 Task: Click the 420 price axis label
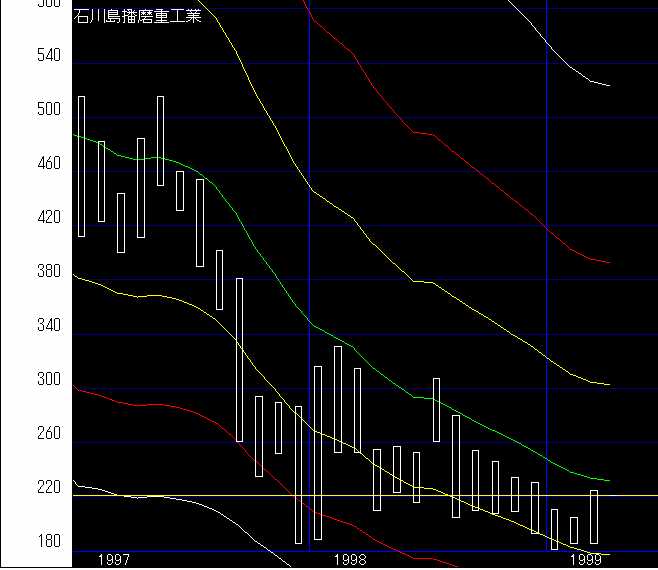click(48, 218)
